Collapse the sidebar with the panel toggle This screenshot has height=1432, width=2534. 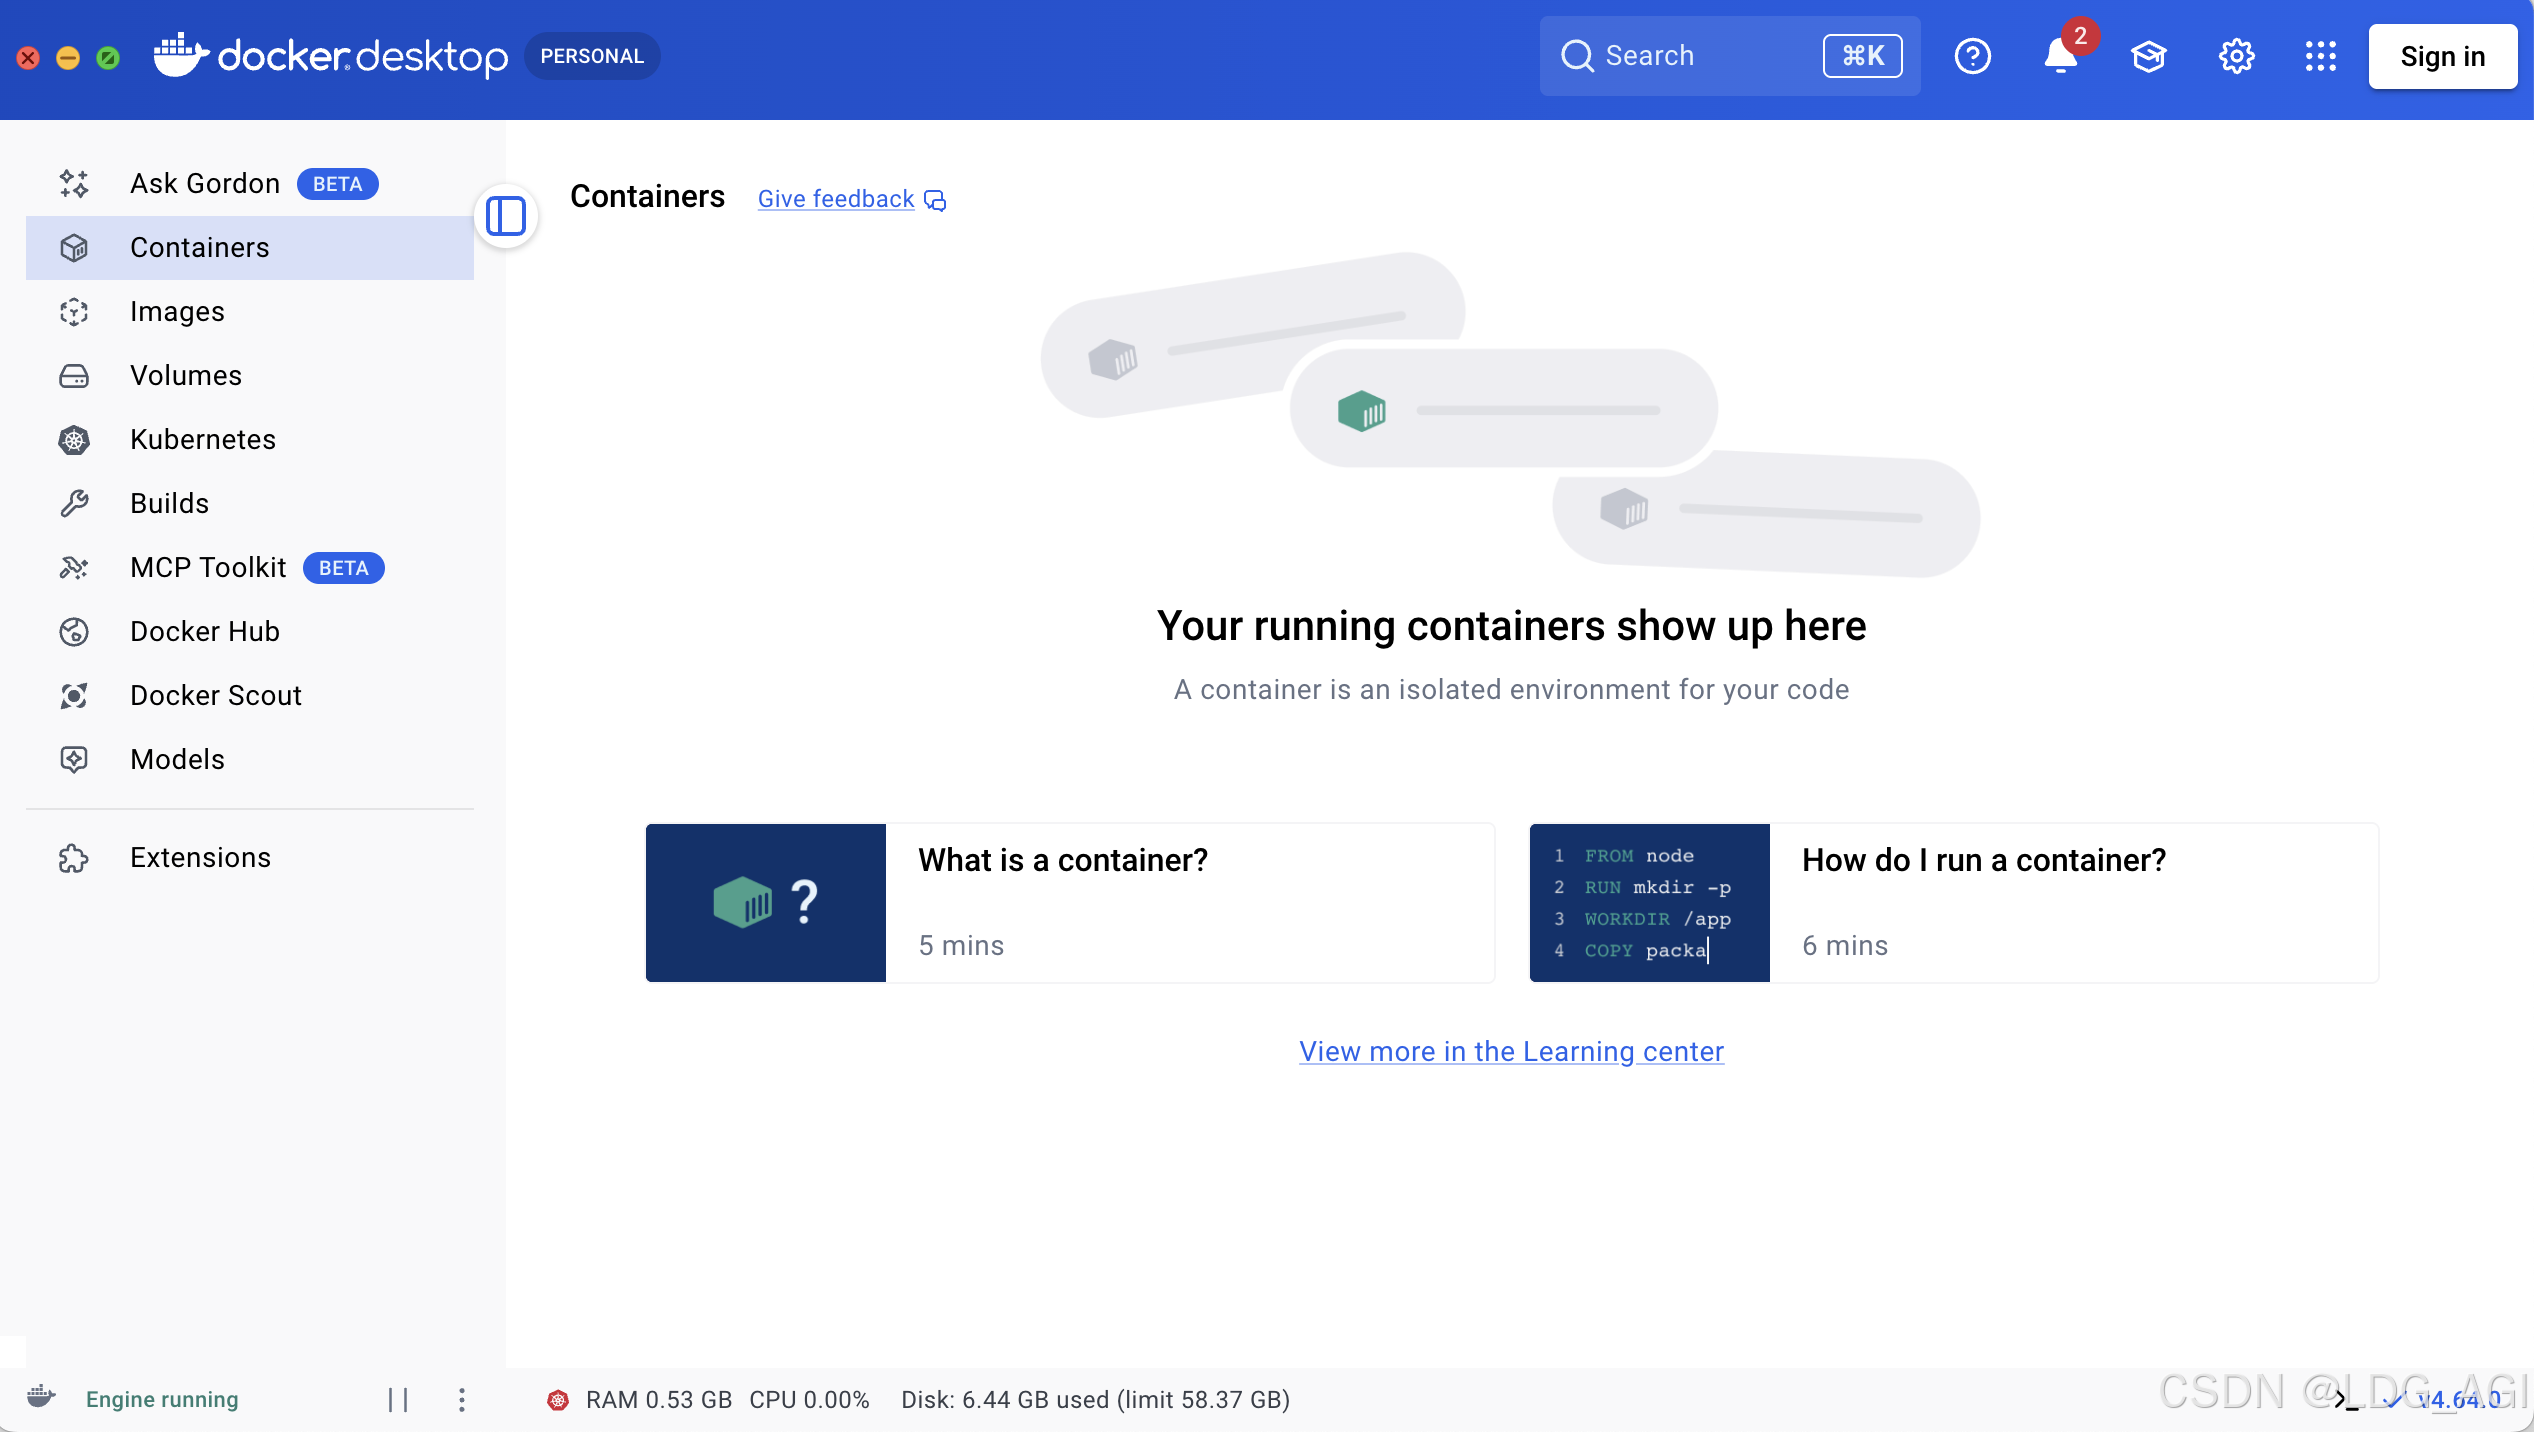[506, 216]
